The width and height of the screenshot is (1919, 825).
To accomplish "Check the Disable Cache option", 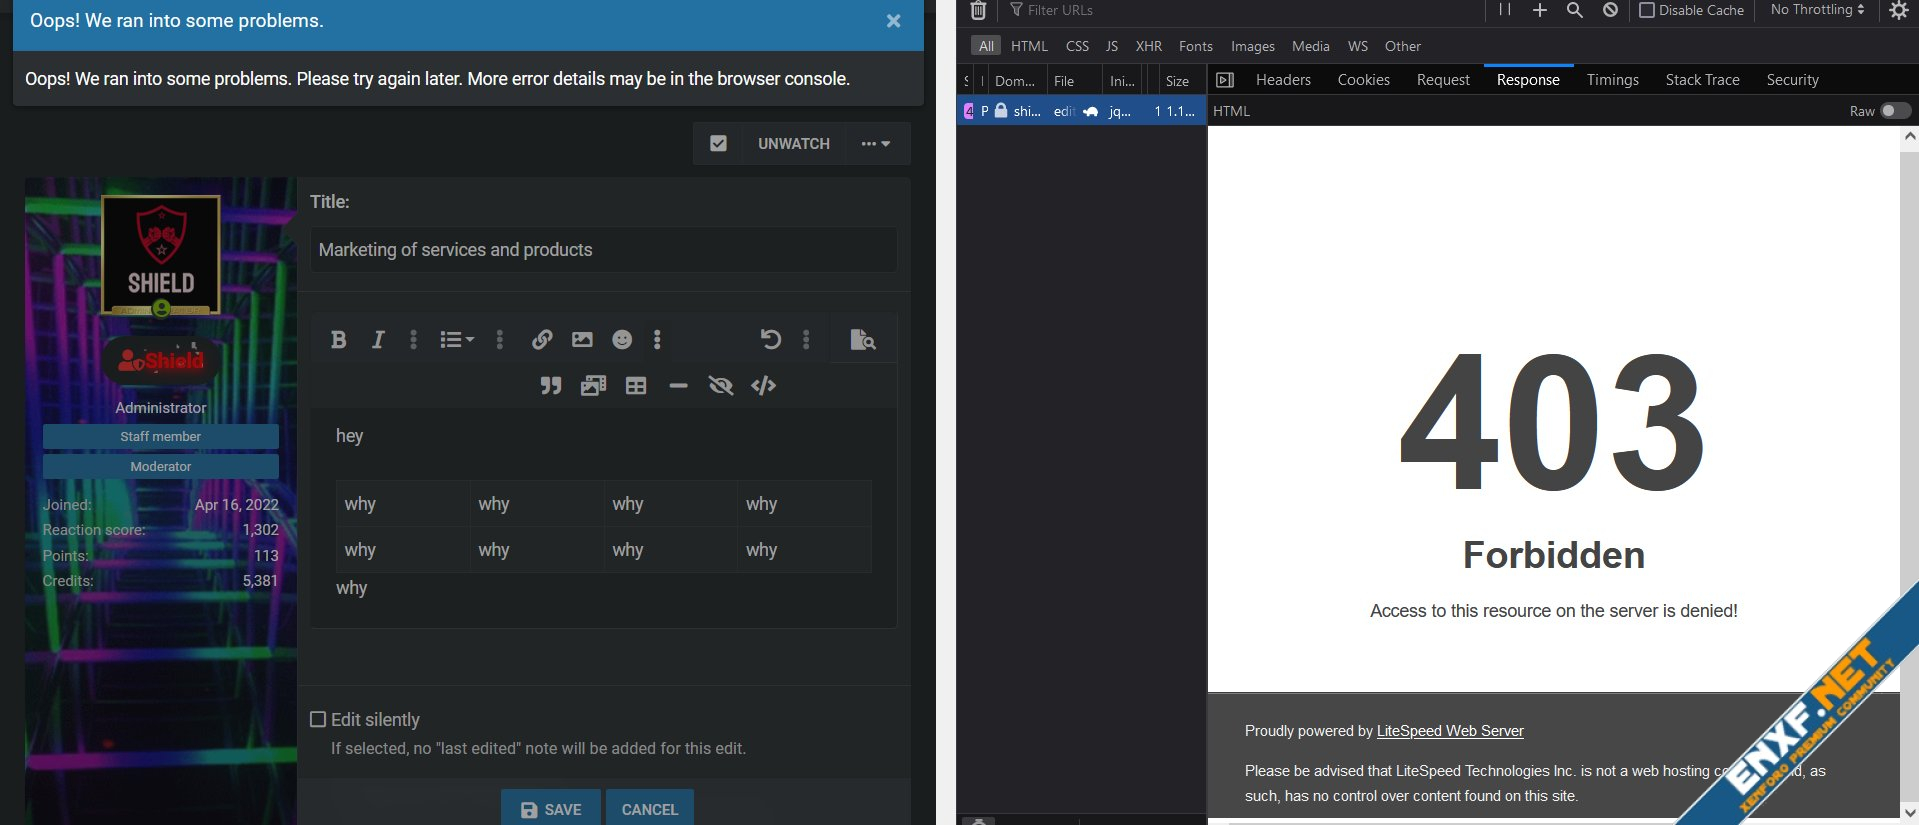I will pyautogui.click(x=1647, y=10).
